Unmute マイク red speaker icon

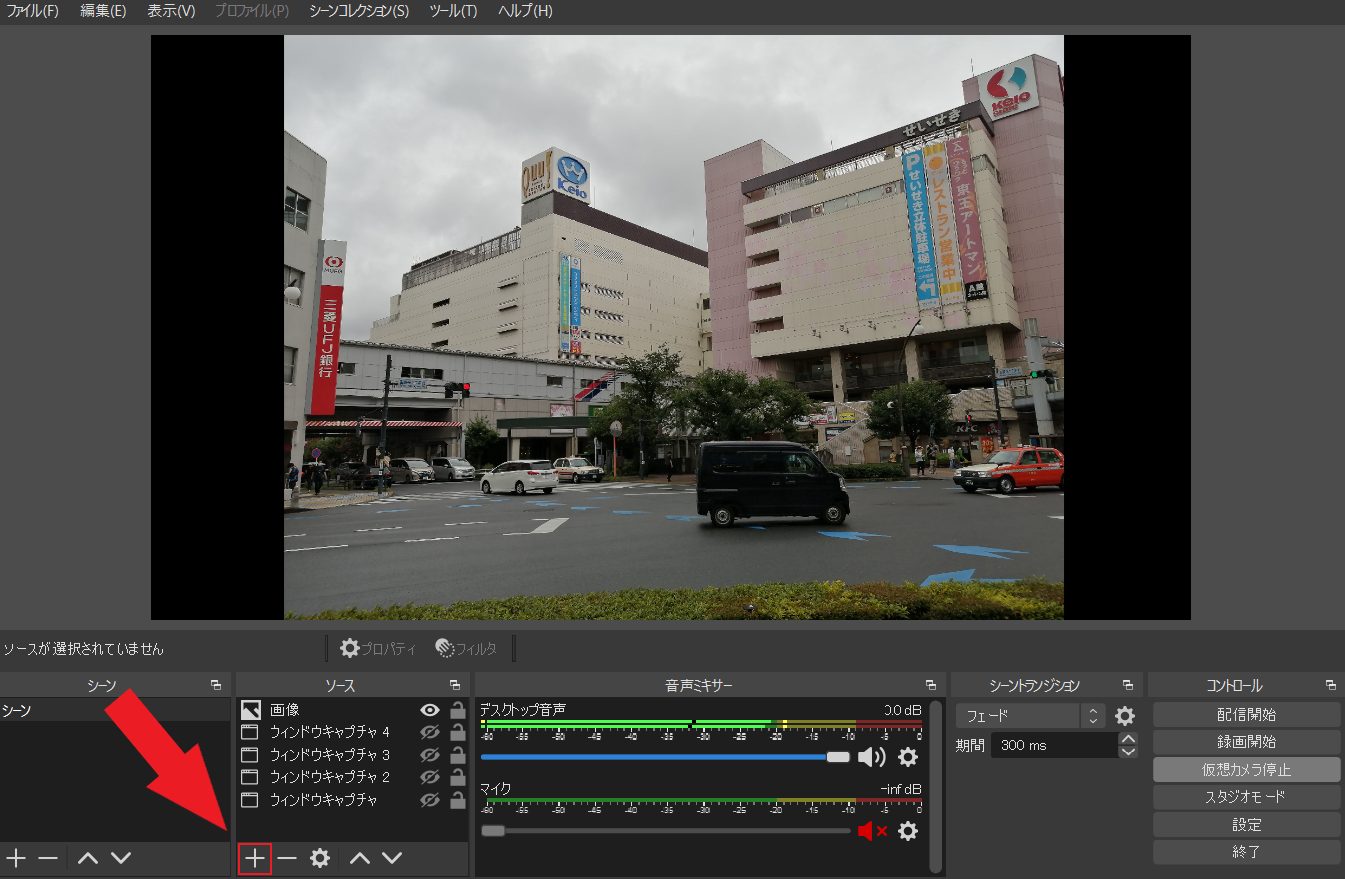click(x=872, y=831)
